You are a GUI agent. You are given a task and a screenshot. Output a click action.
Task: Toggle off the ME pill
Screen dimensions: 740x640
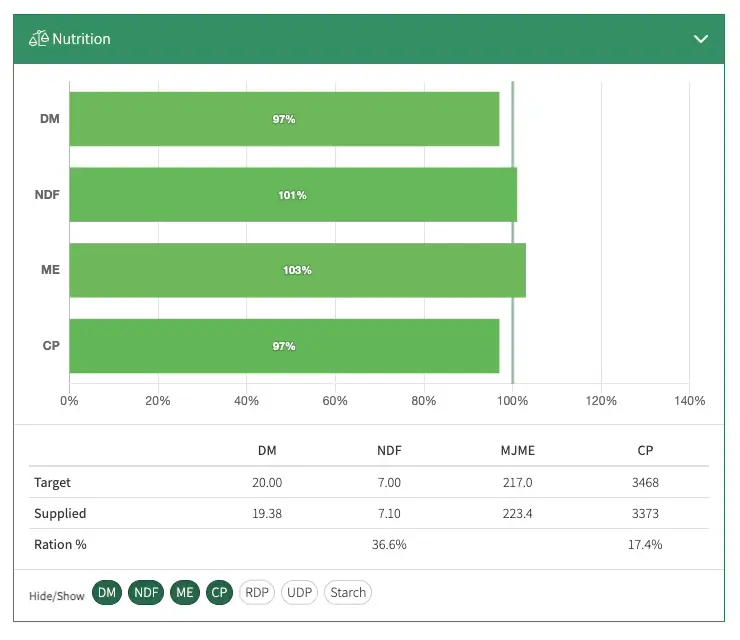pos(185,592)
